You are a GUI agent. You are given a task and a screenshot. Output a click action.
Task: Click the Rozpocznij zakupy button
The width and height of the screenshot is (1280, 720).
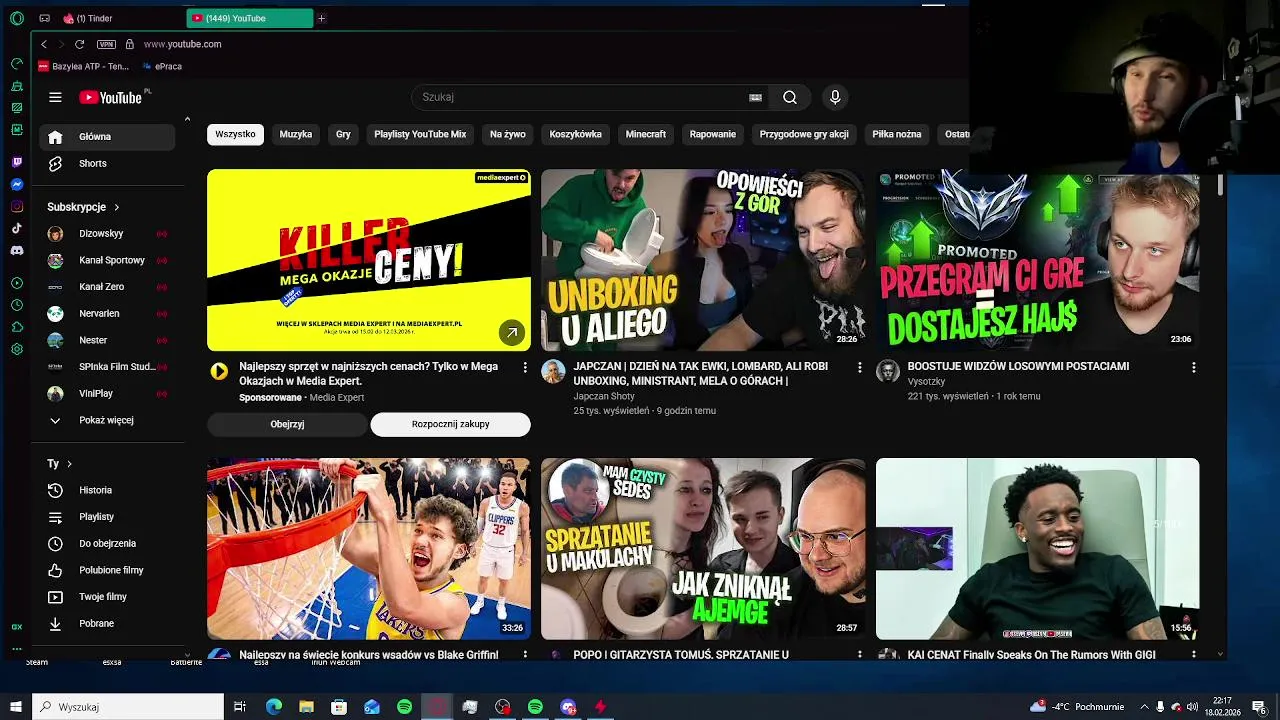(x=450, y=424)
